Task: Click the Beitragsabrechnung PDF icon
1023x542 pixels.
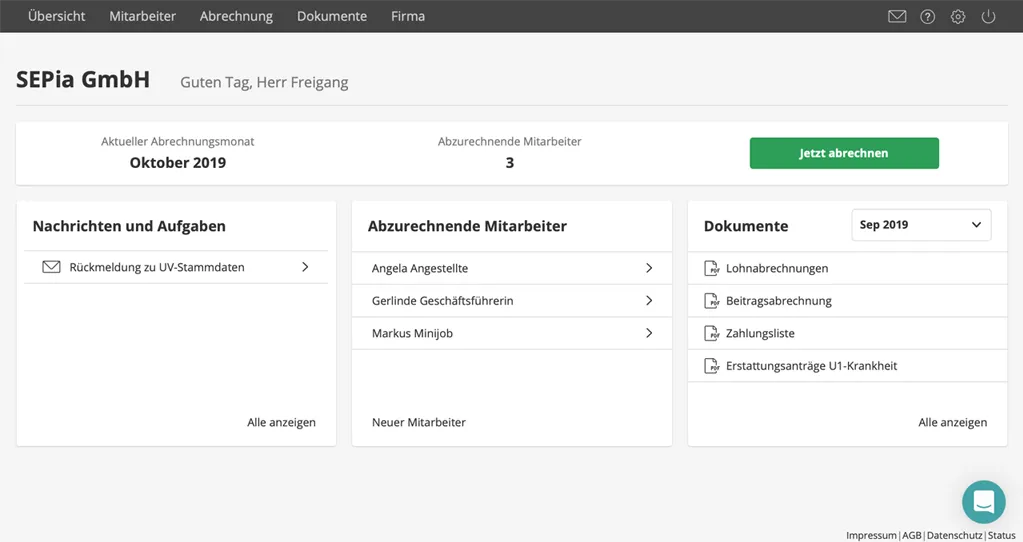Action: 711,301
